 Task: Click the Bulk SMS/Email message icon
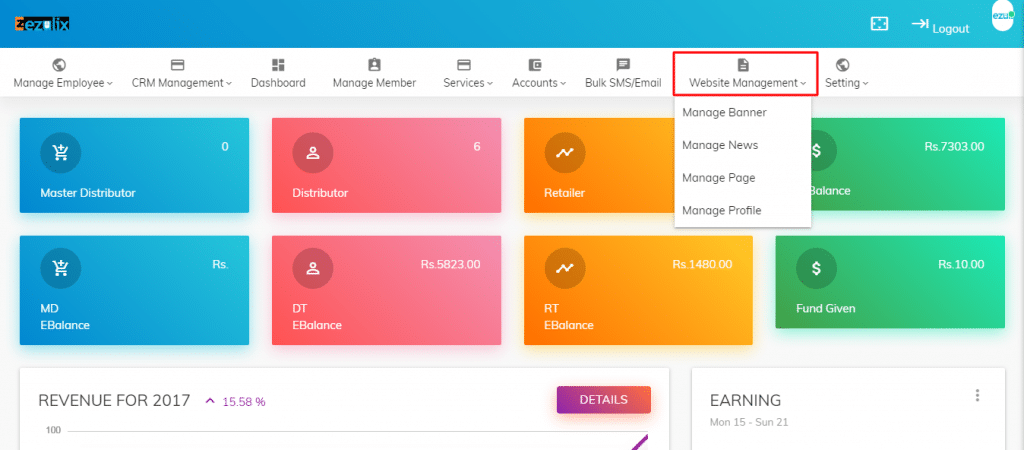pyautogui.click(x=623, y=65)
